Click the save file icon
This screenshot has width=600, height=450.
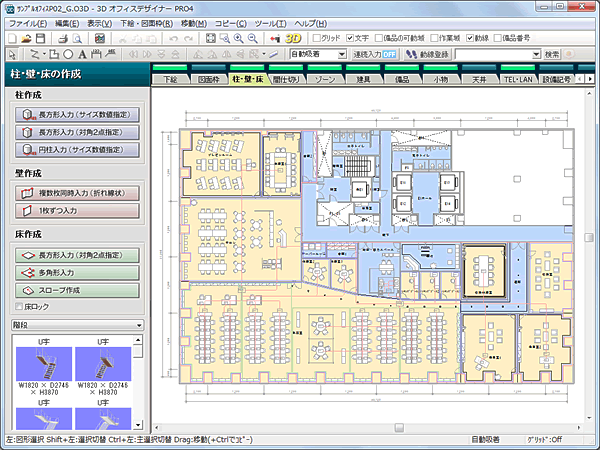click(41, 38)
